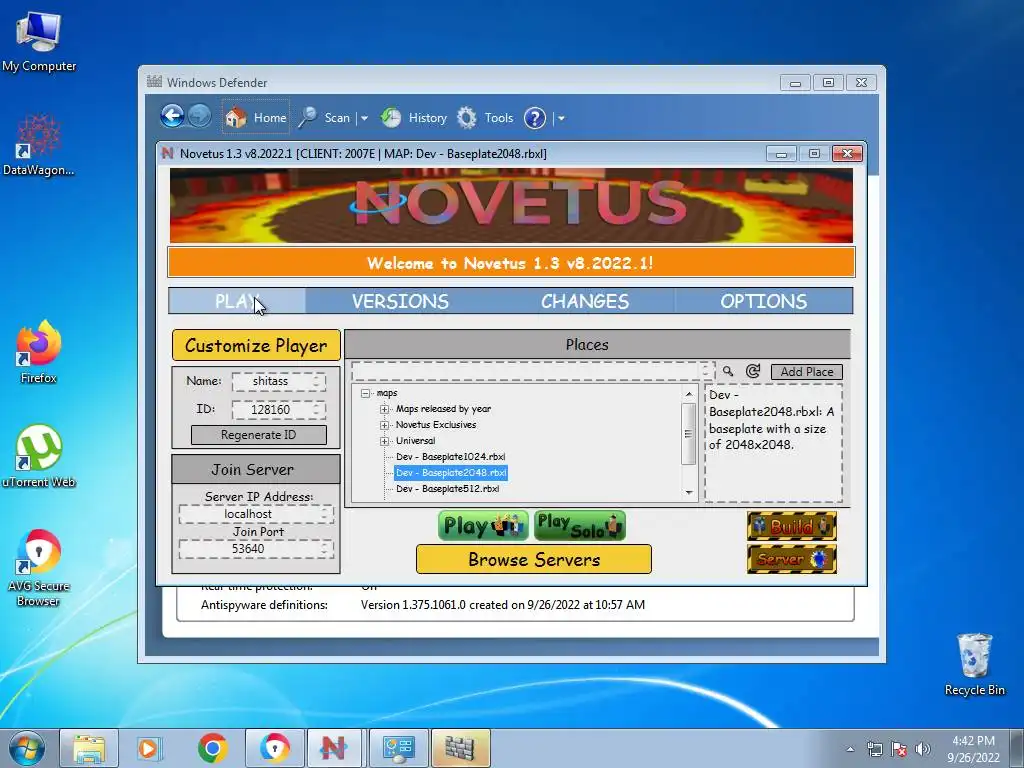Screen dimensions: 1024x768
Task: Open the Firefox desktop shortcut
Action: pyautogui.click(x=39, y=353)
